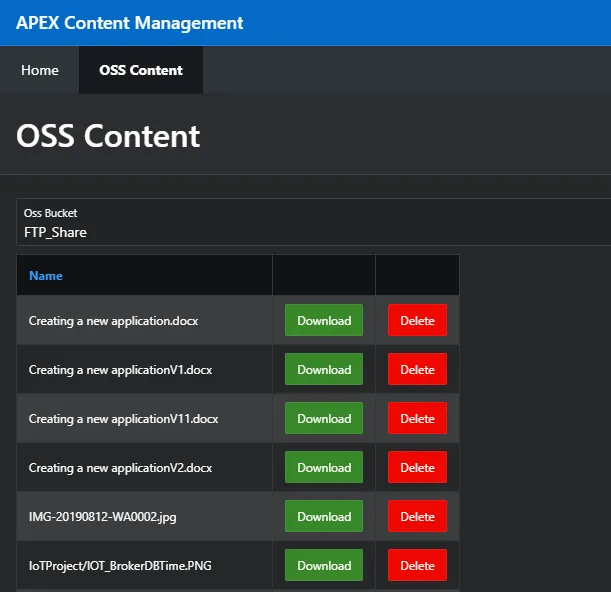Download Creating a new application.docx
The width and height of the screenshot is (611, 592).
[x=324, y=320]
